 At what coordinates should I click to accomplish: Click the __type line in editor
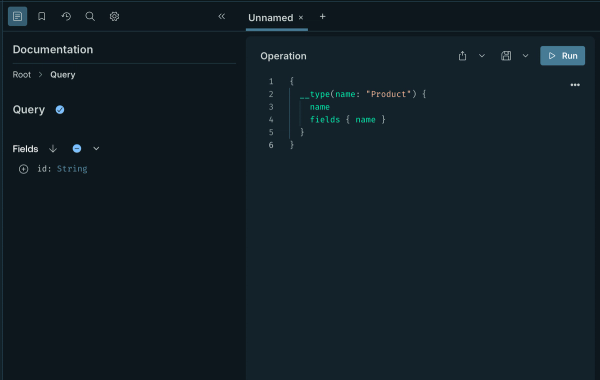tap(363, 94)
